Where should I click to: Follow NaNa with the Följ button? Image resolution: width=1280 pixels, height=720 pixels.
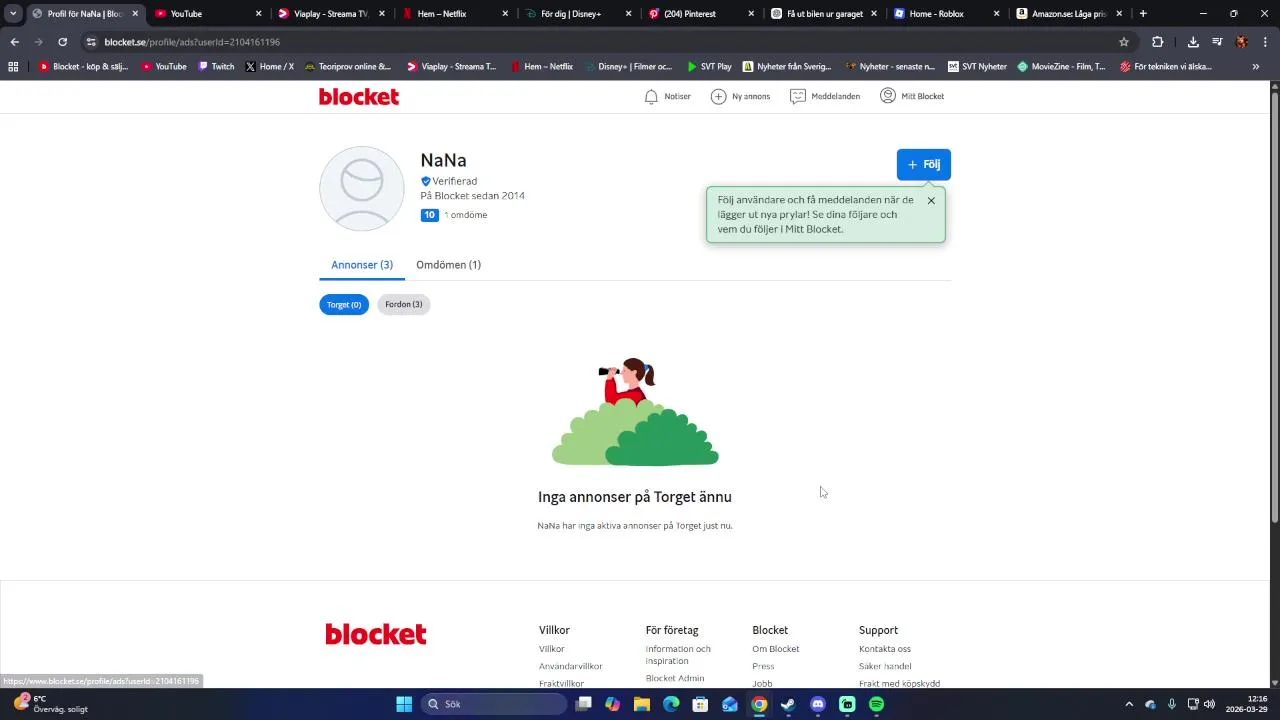click(x=924, y=164)
